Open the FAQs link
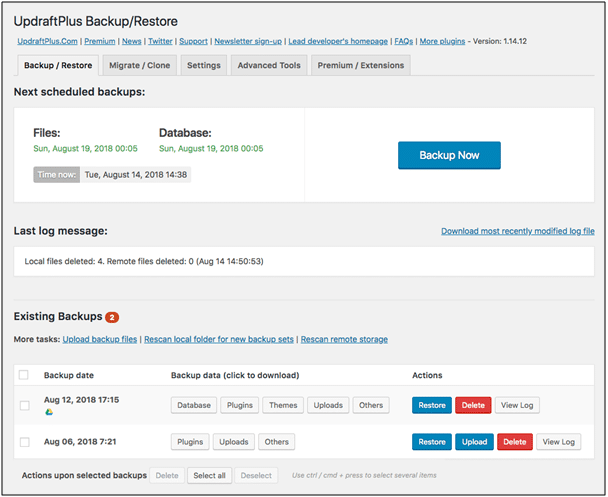Image resolution: width=608 pixels, height=497 pixels. pos(404,41)
